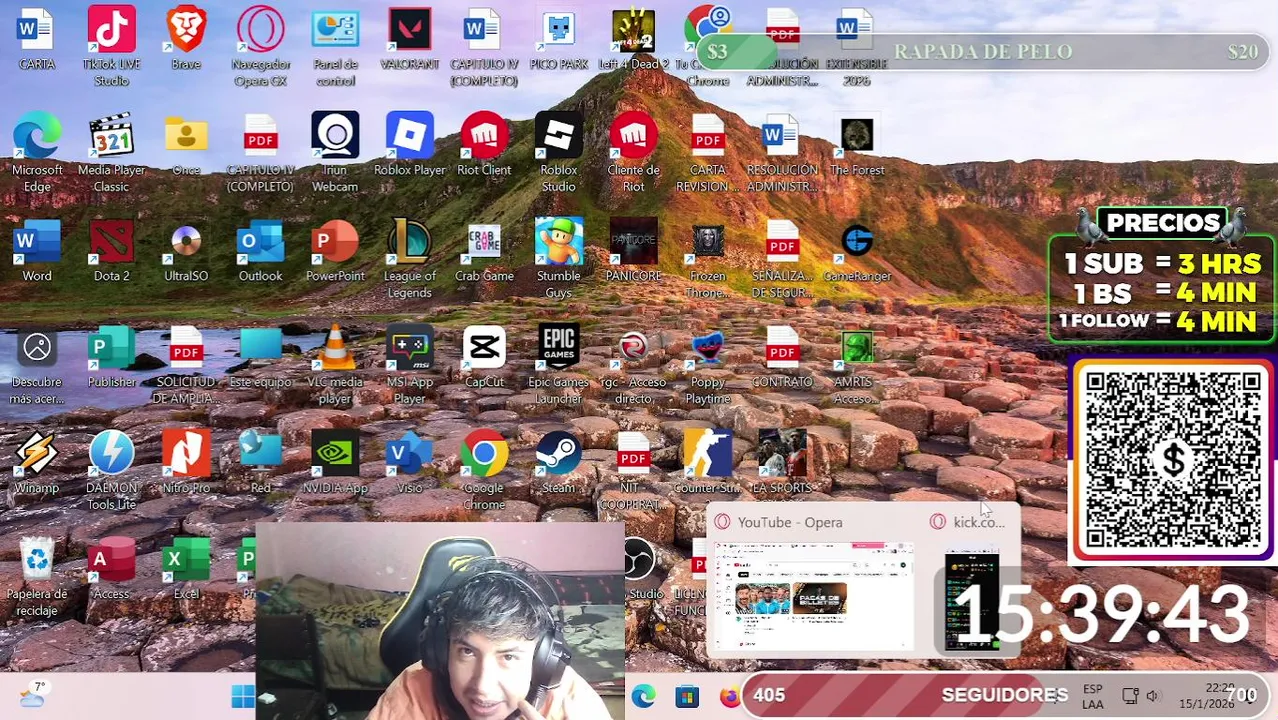
Task: Launch Roblox Studio
Action: 558,152
